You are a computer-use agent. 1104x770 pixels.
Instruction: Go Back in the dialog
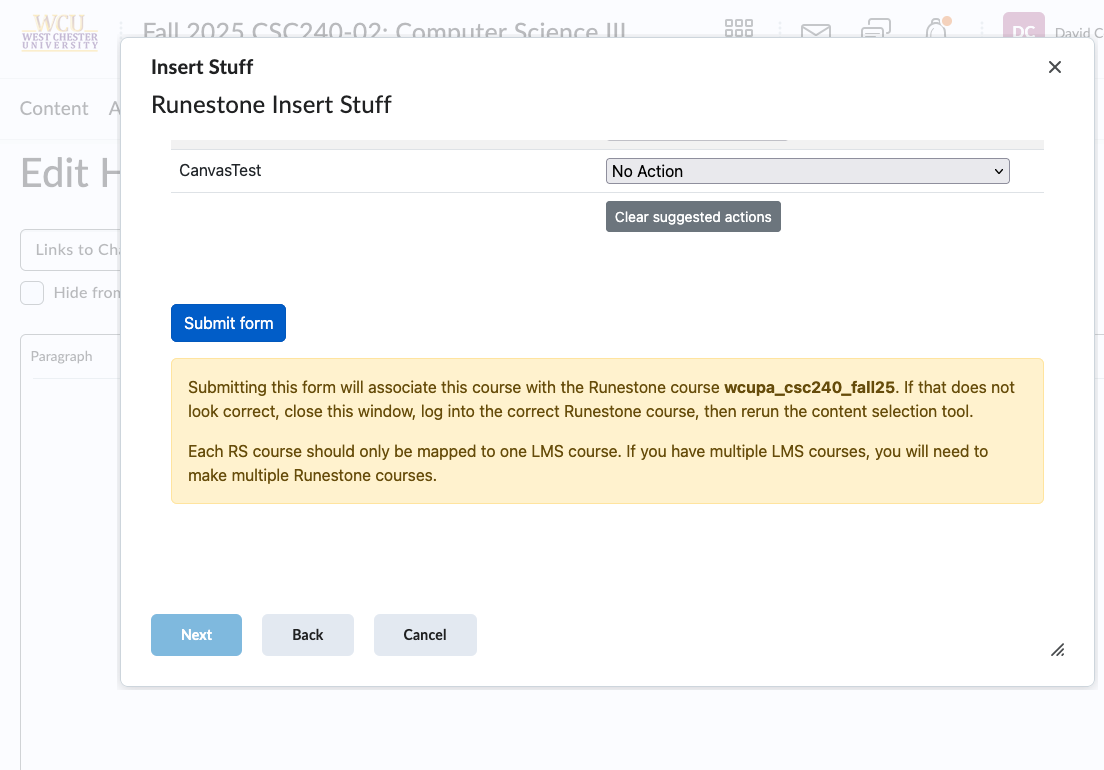coord(308,635)
